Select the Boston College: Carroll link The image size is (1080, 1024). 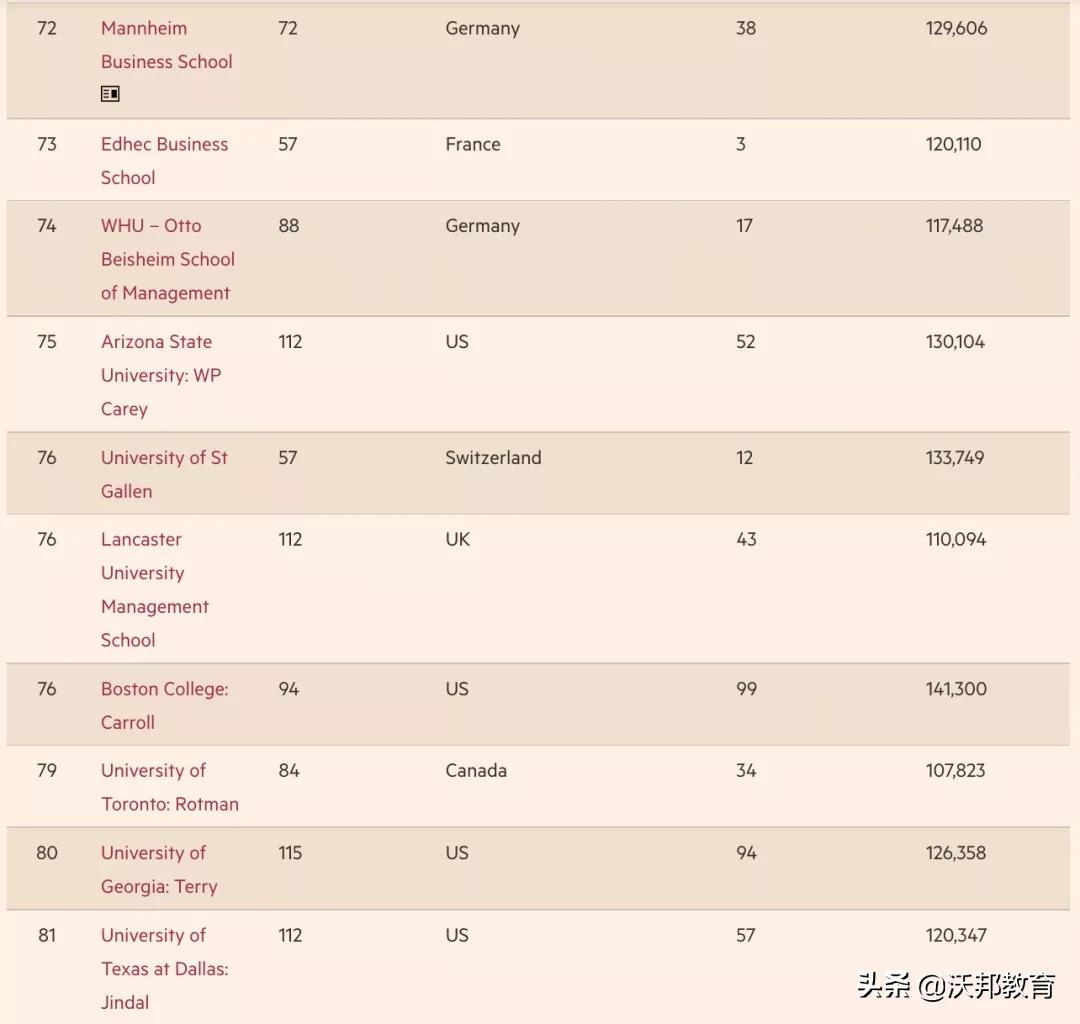coord(164,705)
